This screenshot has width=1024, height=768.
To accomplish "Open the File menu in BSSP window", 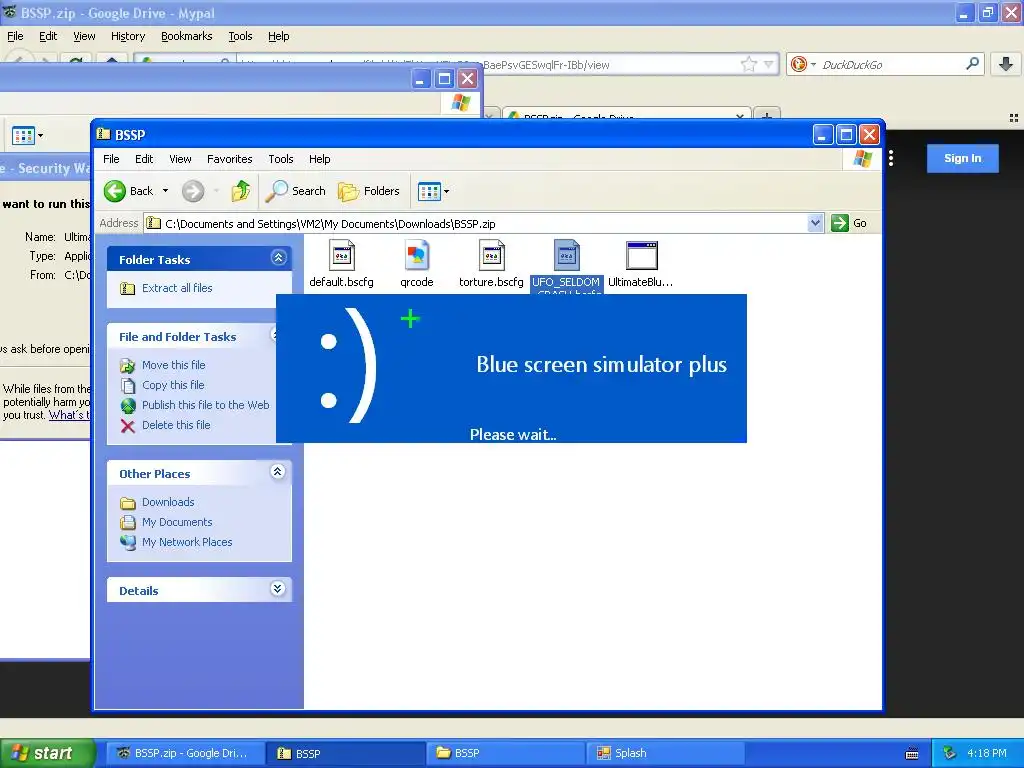I will (111, 159).
